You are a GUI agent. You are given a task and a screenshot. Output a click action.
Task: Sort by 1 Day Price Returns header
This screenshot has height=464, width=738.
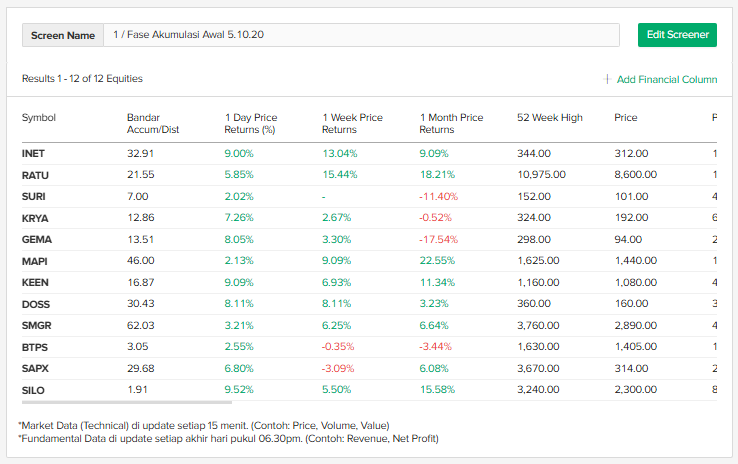coord(251,123)
